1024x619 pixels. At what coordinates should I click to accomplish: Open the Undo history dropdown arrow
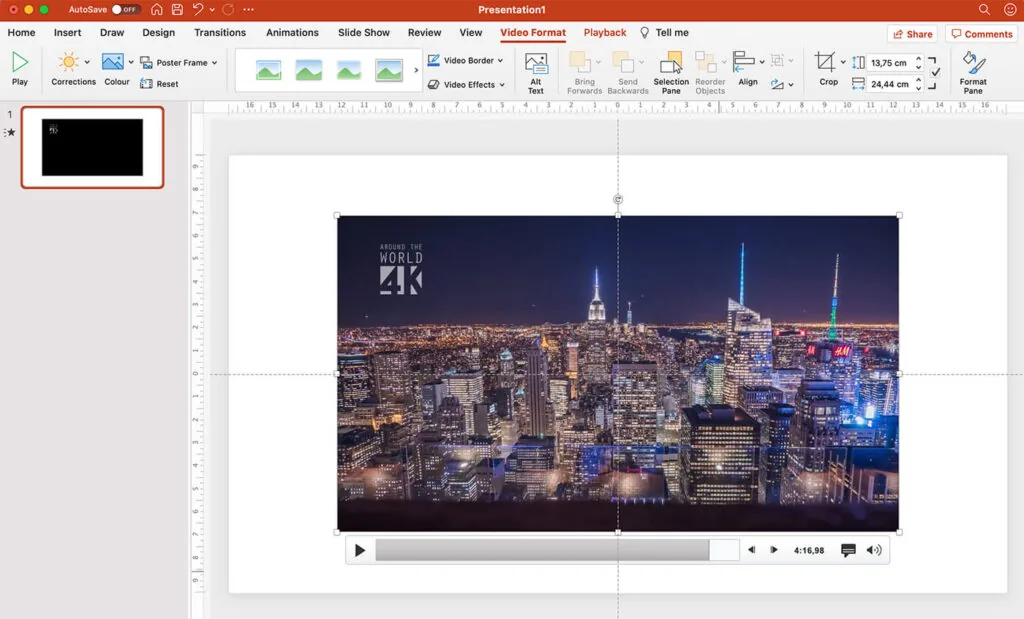(x=212, y=10)
